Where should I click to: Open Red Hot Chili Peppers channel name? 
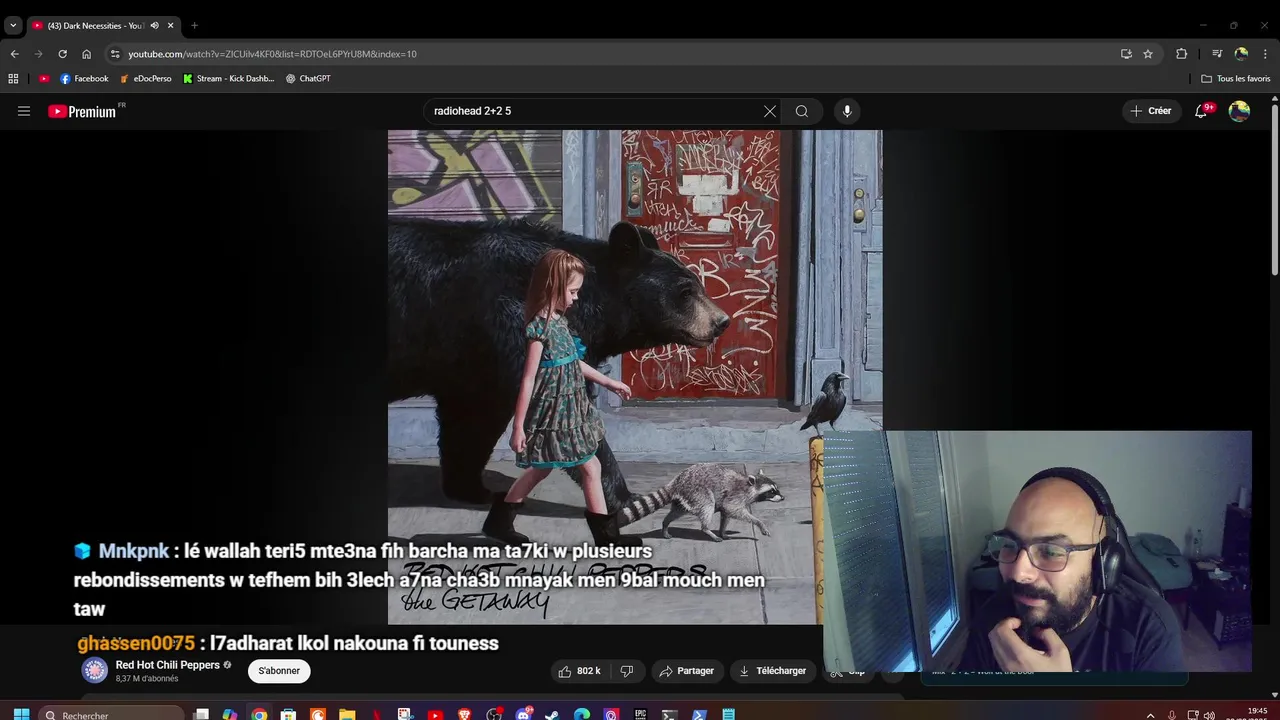(x=167, y=665)
